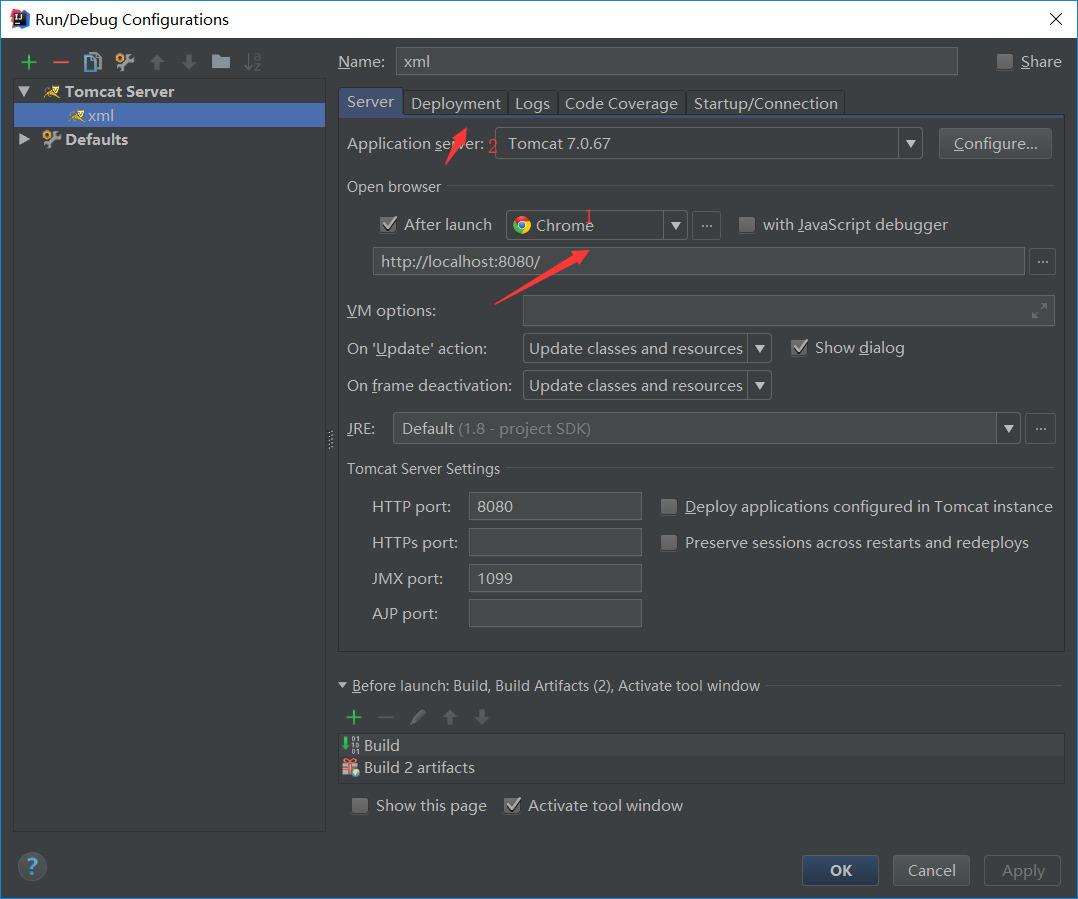
Task: Open the Chrome browser dropdown
Action: click(x=676, y=225)
